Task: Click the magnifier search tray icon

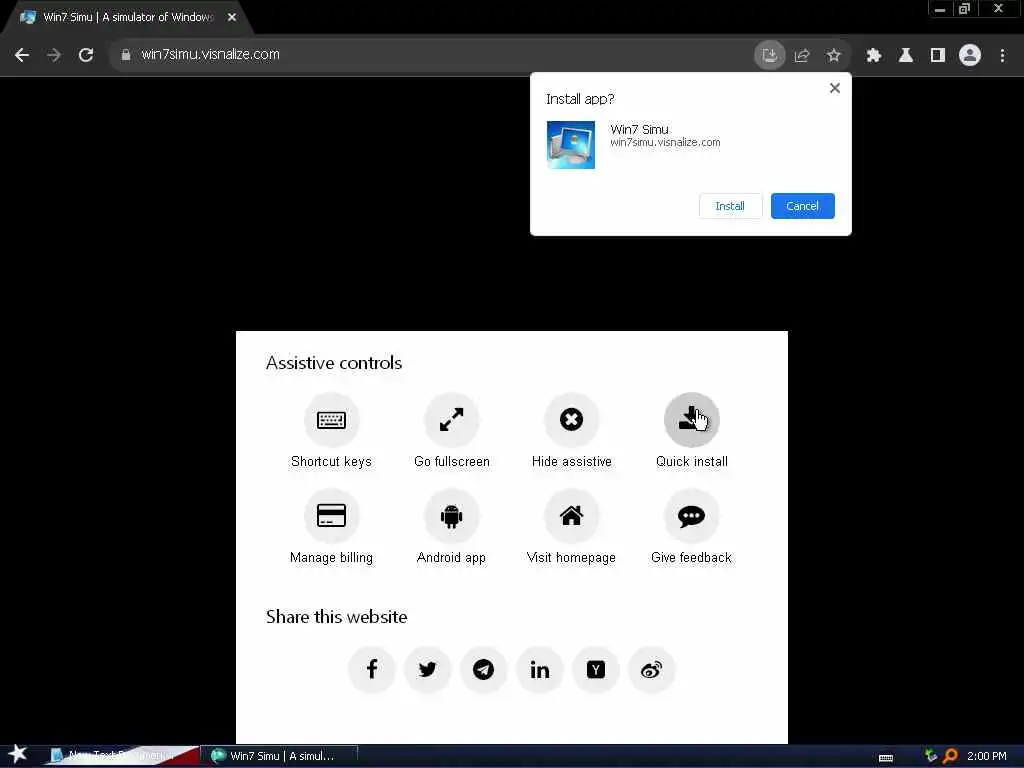Action: point(950,756)
